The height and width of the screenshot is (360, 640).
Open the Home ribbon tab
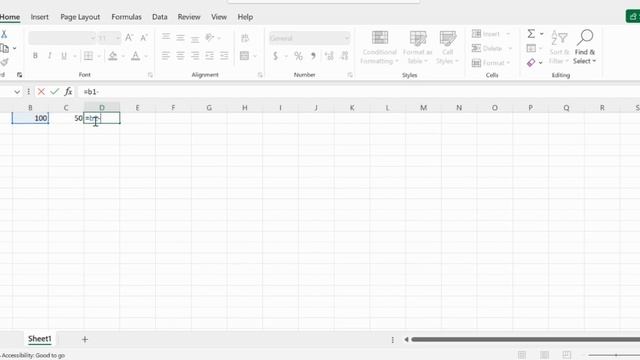pyautogui.click(x=10, y=17)
